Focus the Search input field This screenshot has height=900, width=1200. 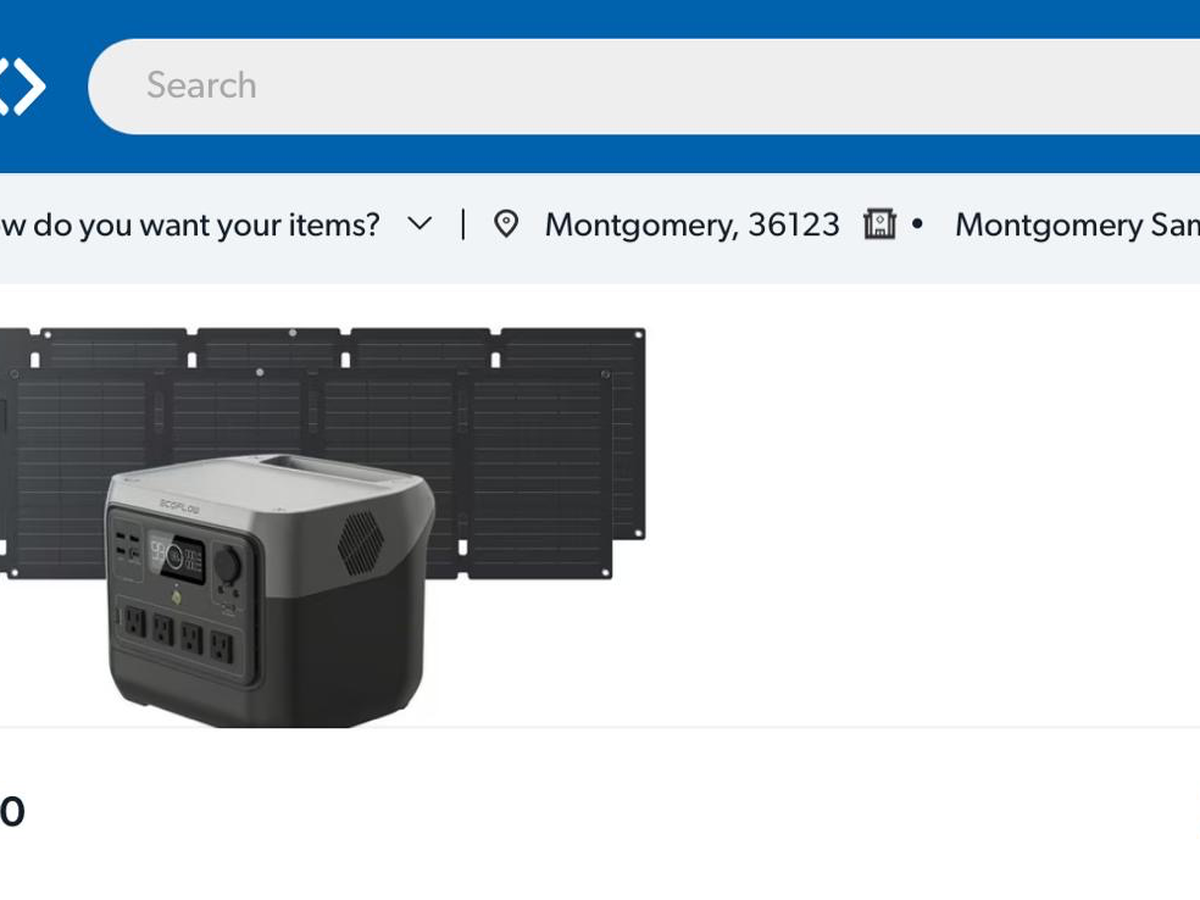(x=644, y=86)
